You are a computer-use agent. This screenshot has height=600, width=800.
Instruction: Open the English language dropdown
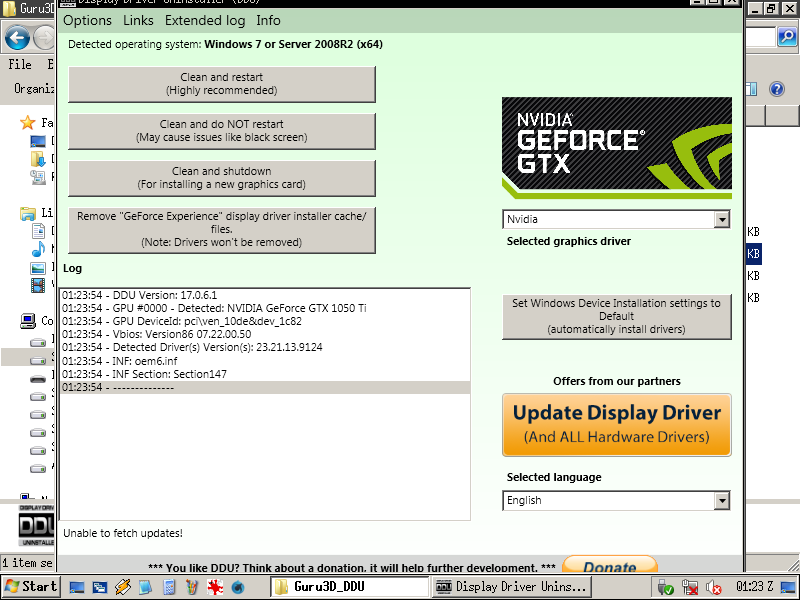616,501
